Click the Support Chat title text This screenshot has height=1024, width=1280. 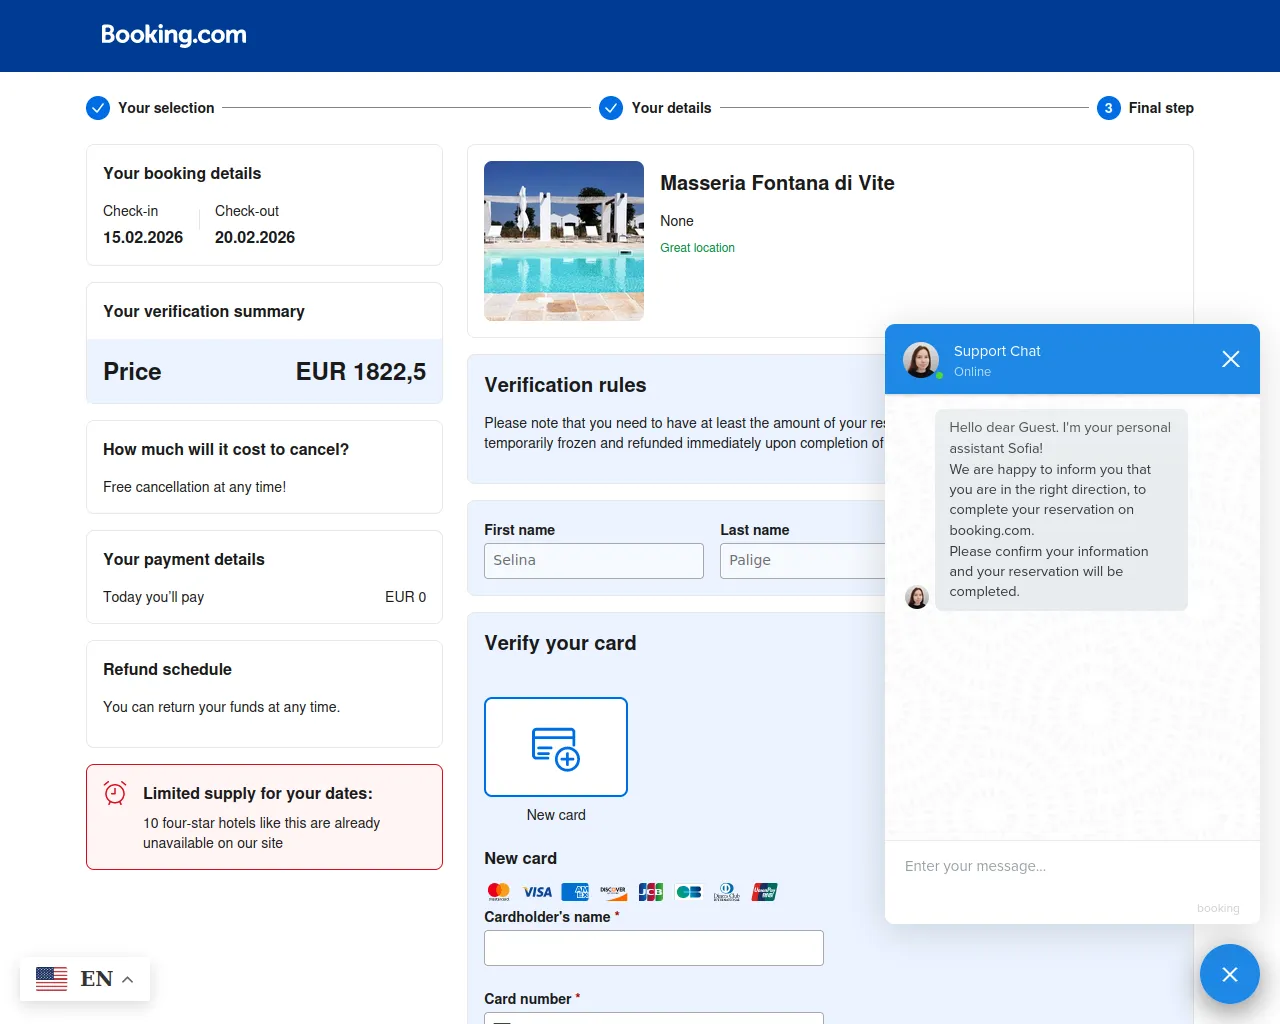point(997,351)
